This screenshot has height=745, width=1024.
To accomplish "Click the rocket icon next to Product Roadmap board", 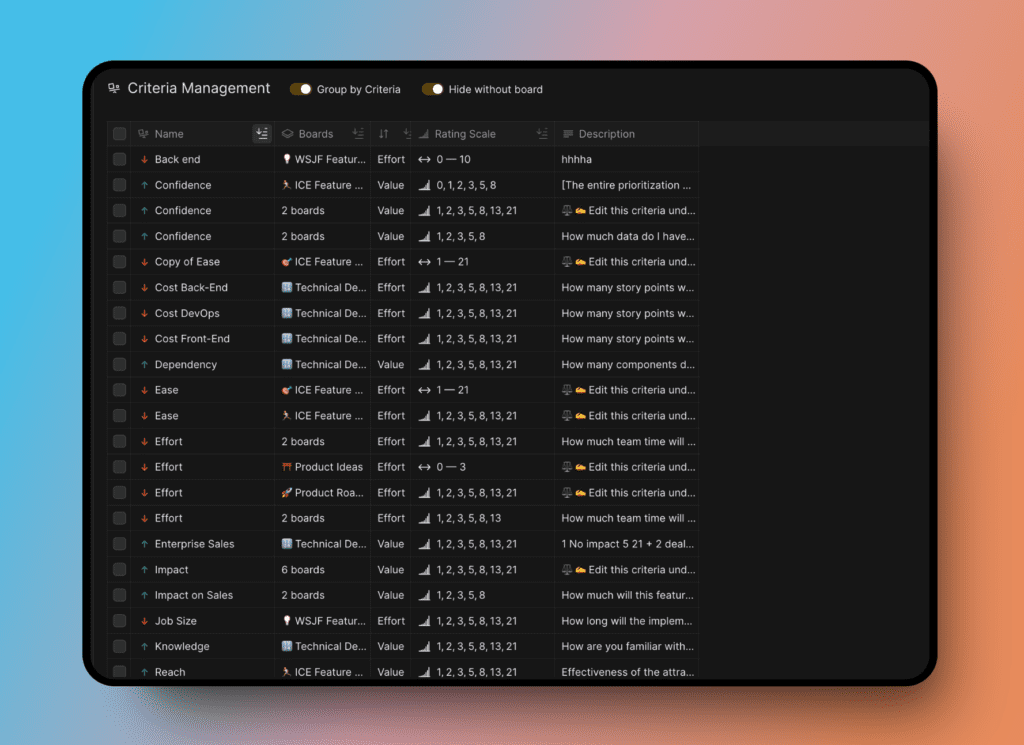I will 287,493.
